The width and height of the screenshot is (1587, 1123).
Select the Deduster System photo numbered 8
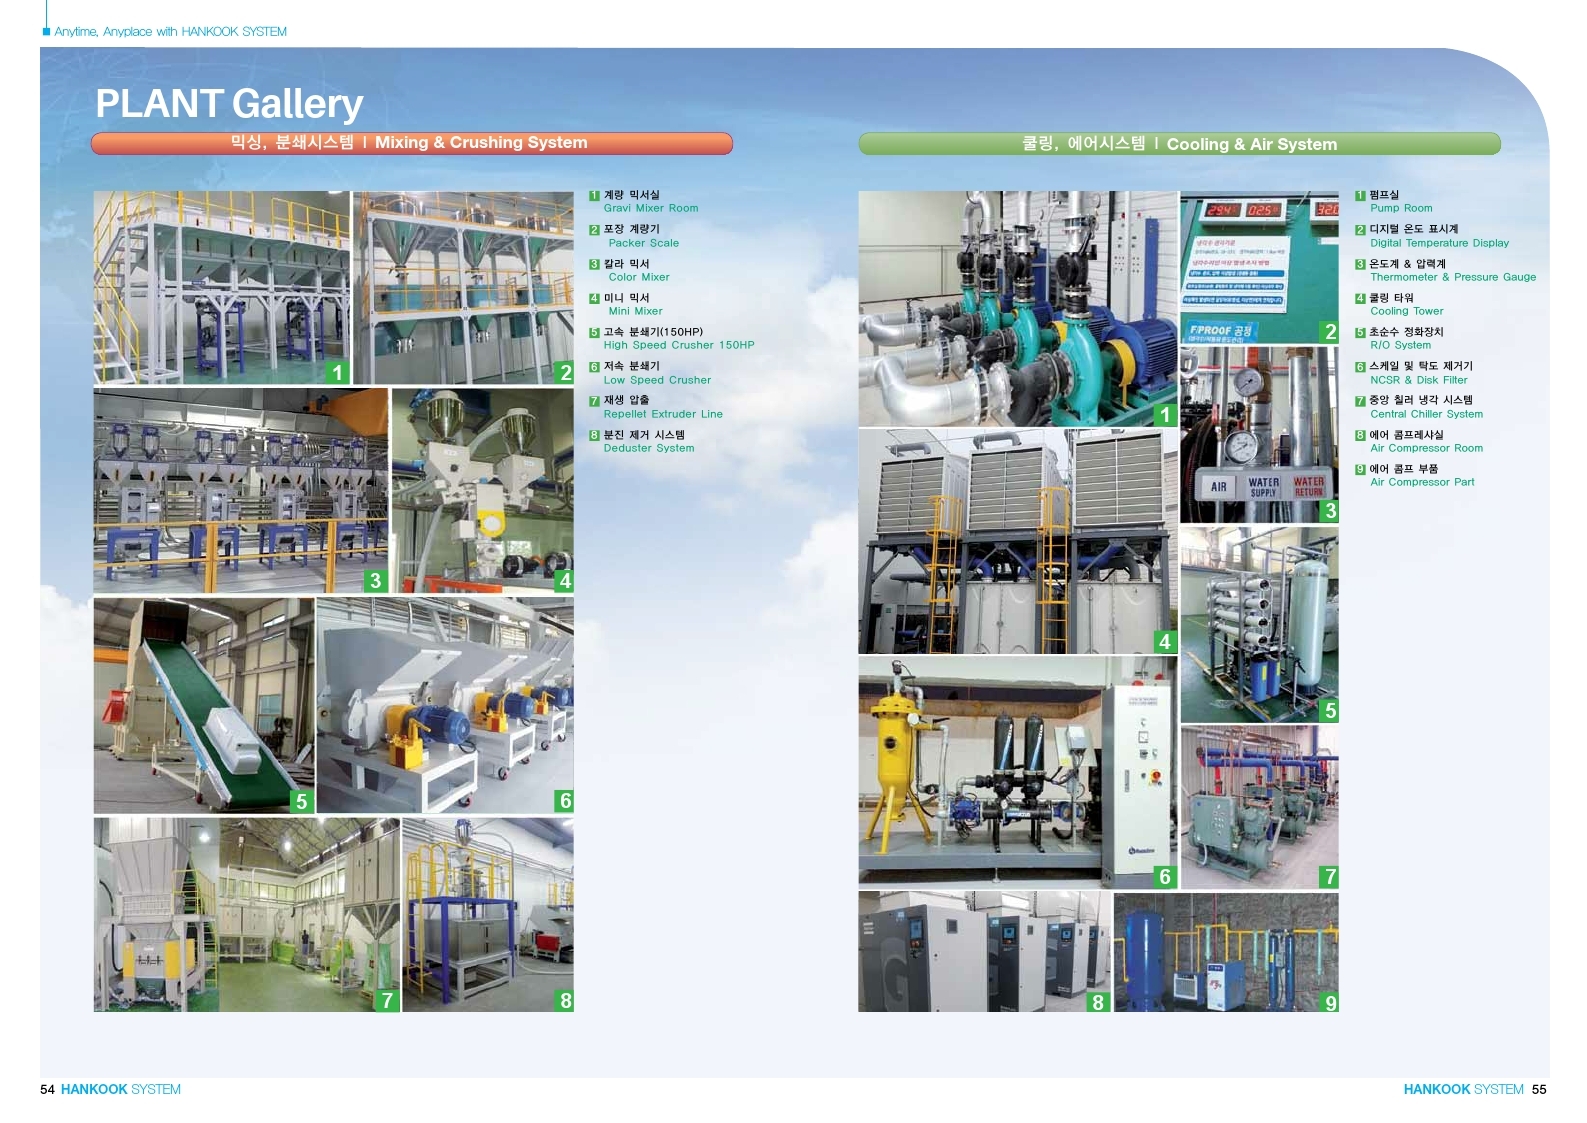pyautogui.click(x=489, y=915)
